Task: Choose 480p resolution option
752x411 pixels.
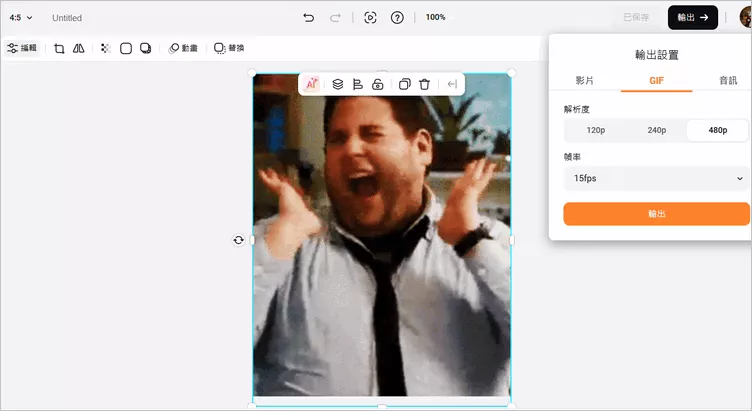Action: [717, 130]
